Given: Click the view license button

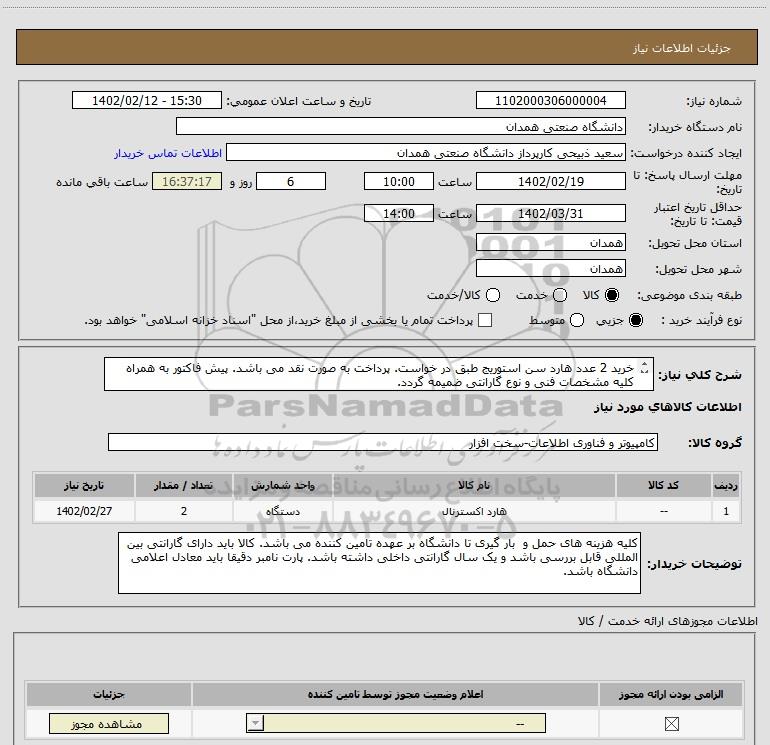Looking at the screenshot, I should point(109,723).
